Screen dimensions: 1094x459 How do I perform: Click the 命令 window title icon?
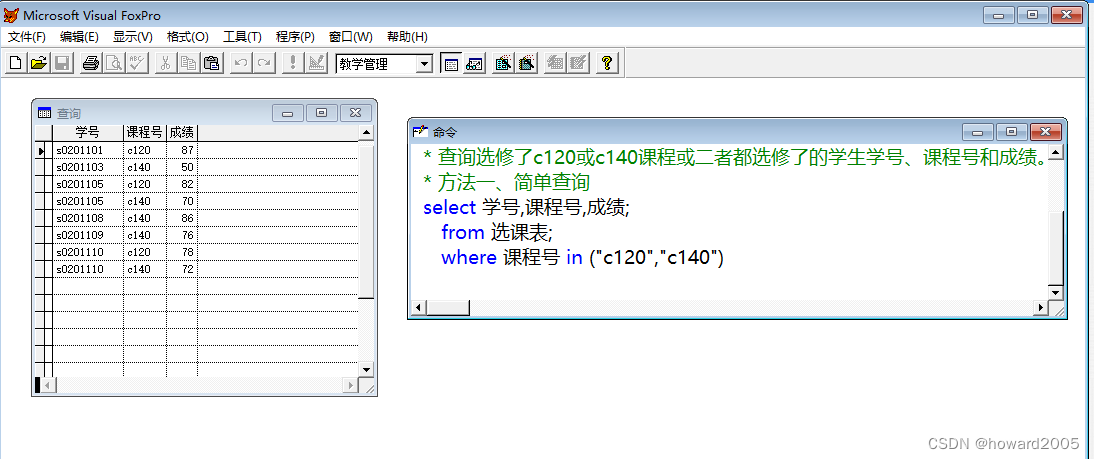[419, 131]
